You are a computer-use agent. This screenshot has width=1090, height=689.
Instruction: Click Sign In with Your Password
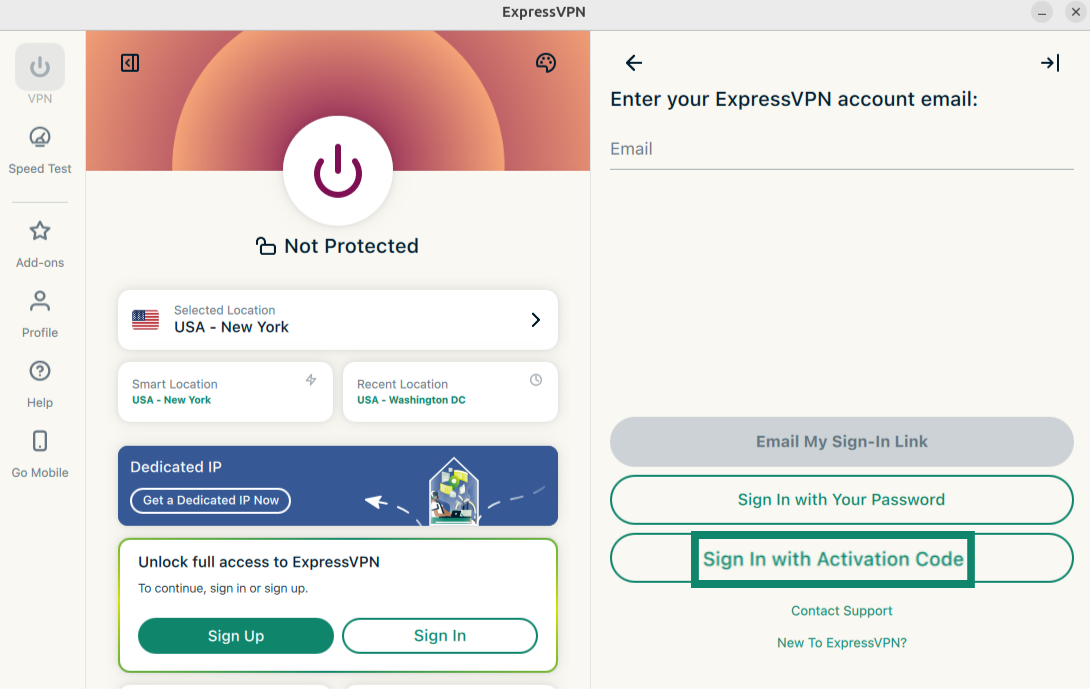841,500
